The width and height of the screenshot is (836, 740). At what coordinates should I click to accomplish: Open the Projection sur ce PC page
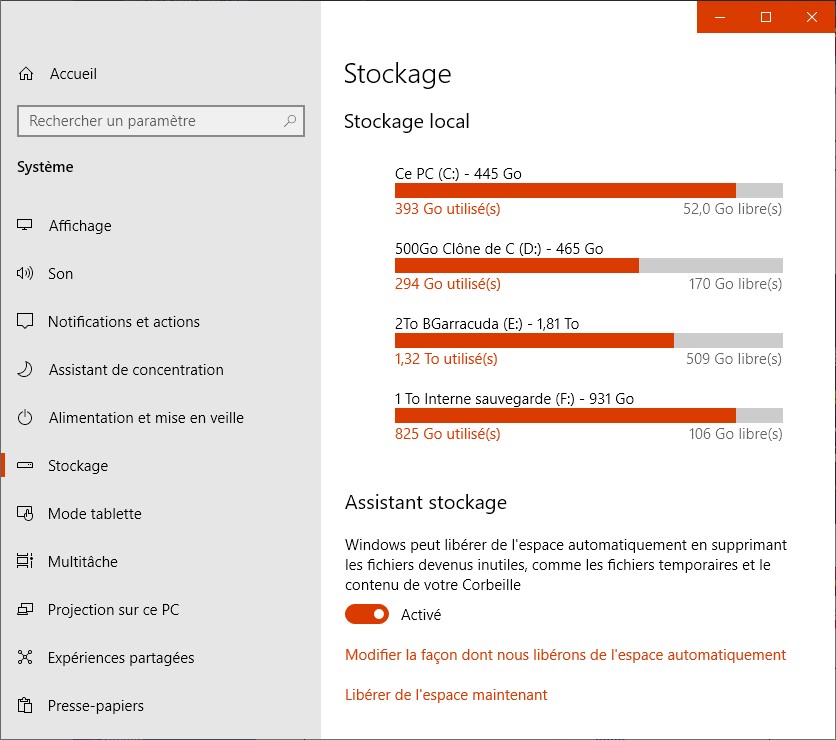113,610
